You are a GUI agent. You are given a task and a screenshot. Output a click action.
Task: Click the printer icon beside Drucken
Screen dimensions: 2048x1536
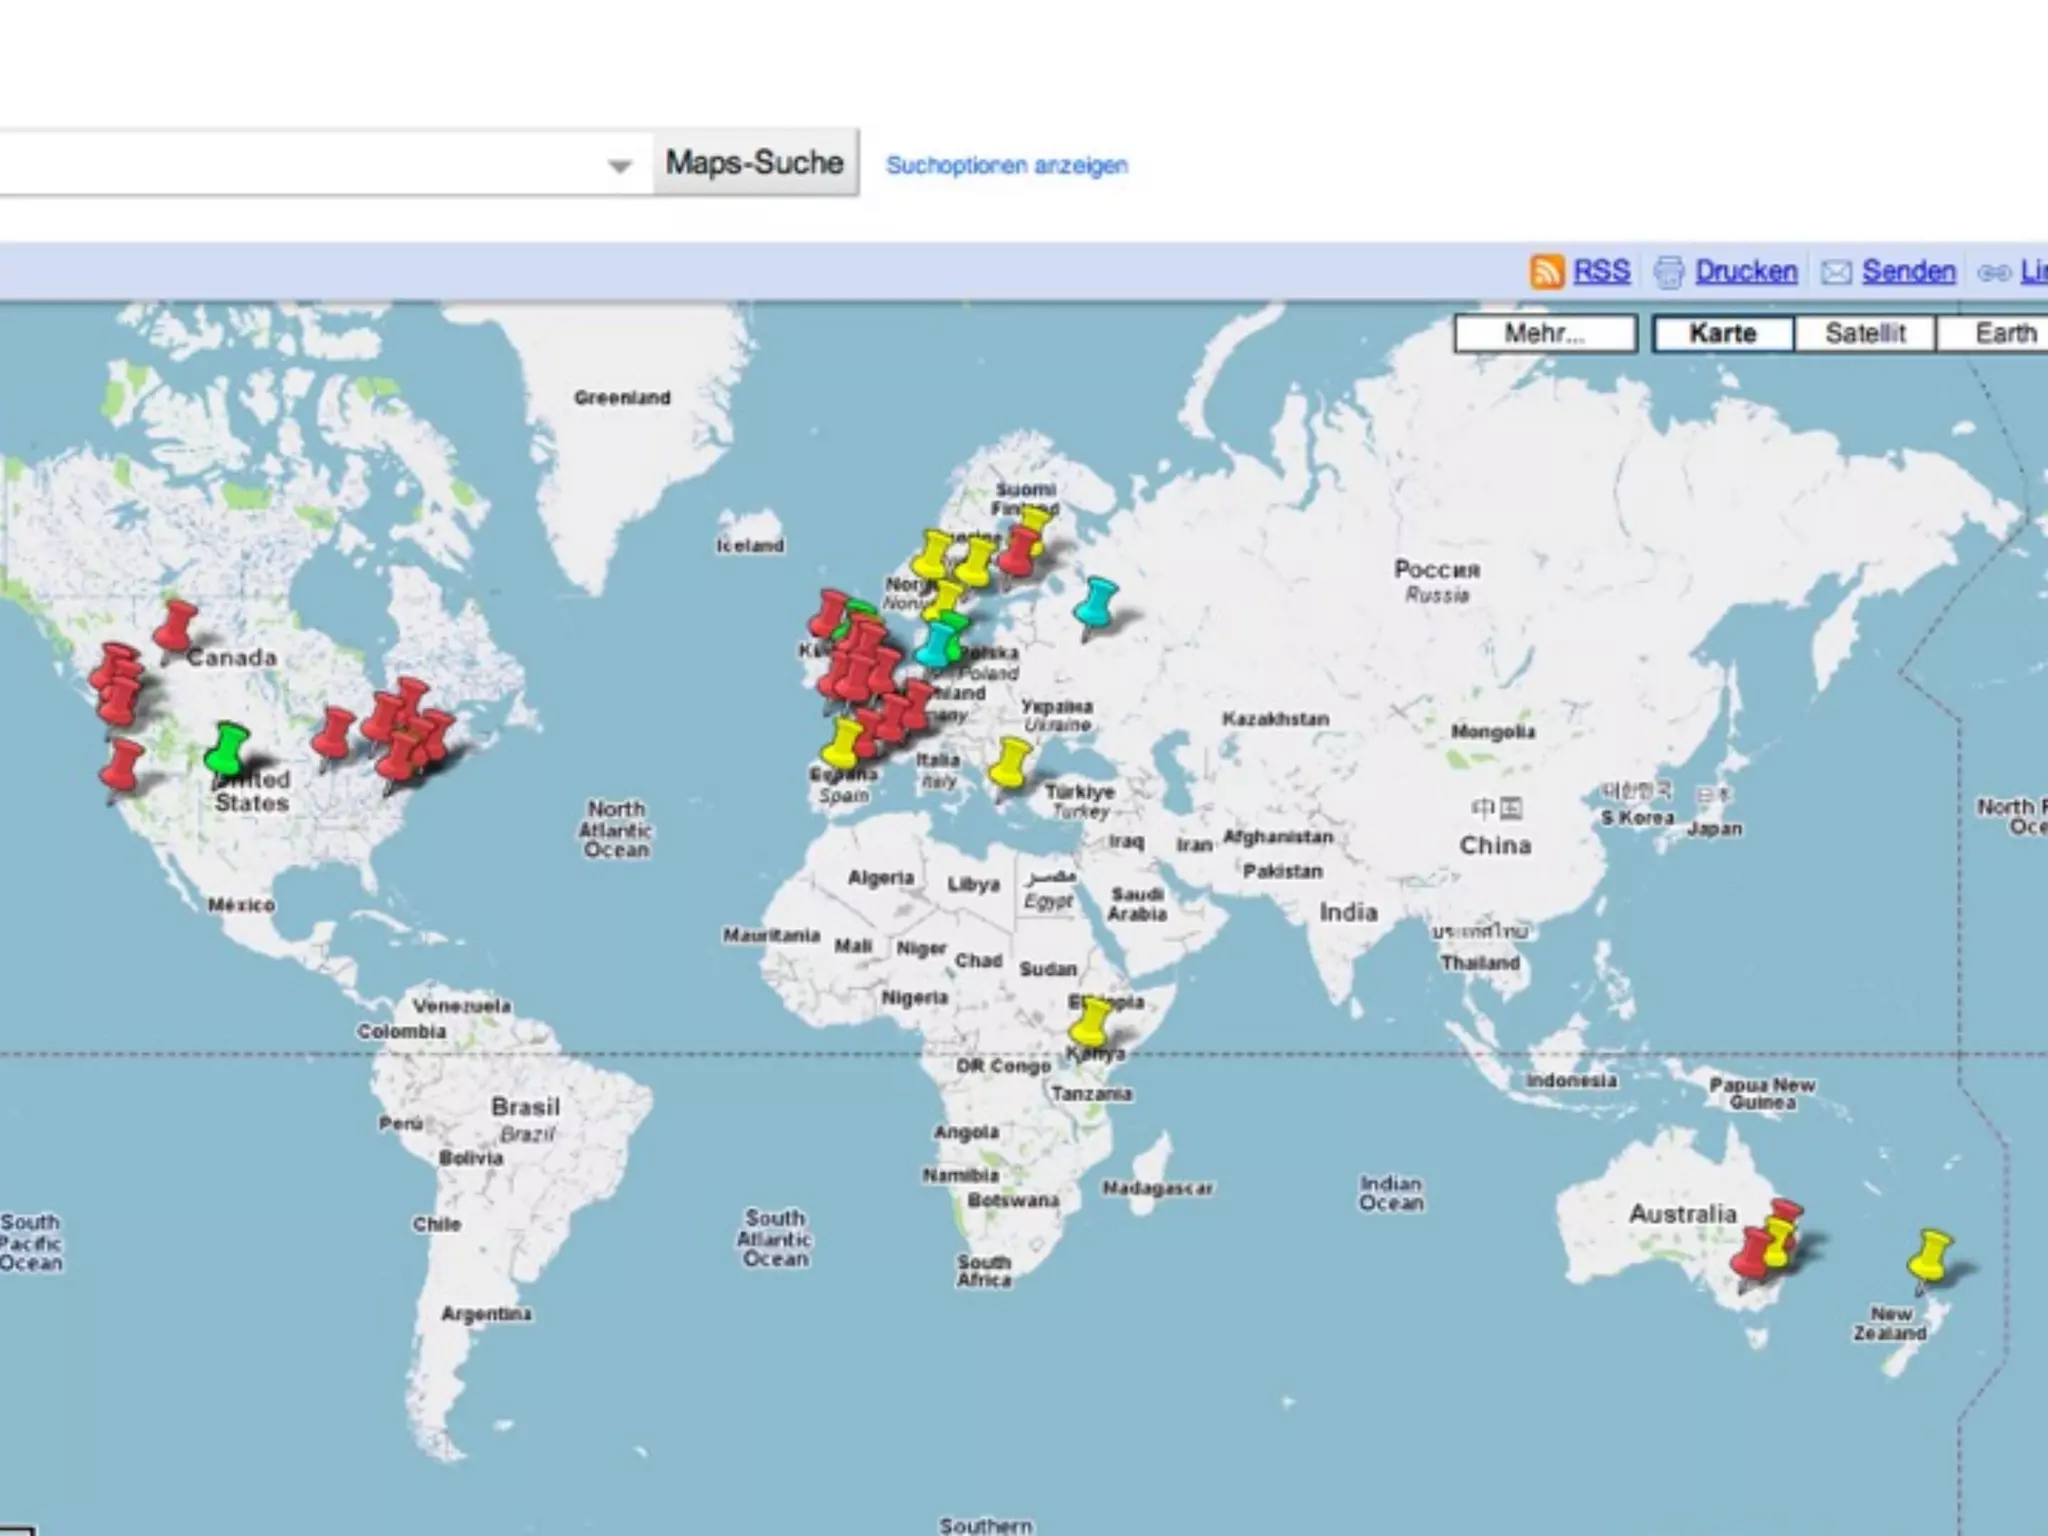pos(1669,272)
